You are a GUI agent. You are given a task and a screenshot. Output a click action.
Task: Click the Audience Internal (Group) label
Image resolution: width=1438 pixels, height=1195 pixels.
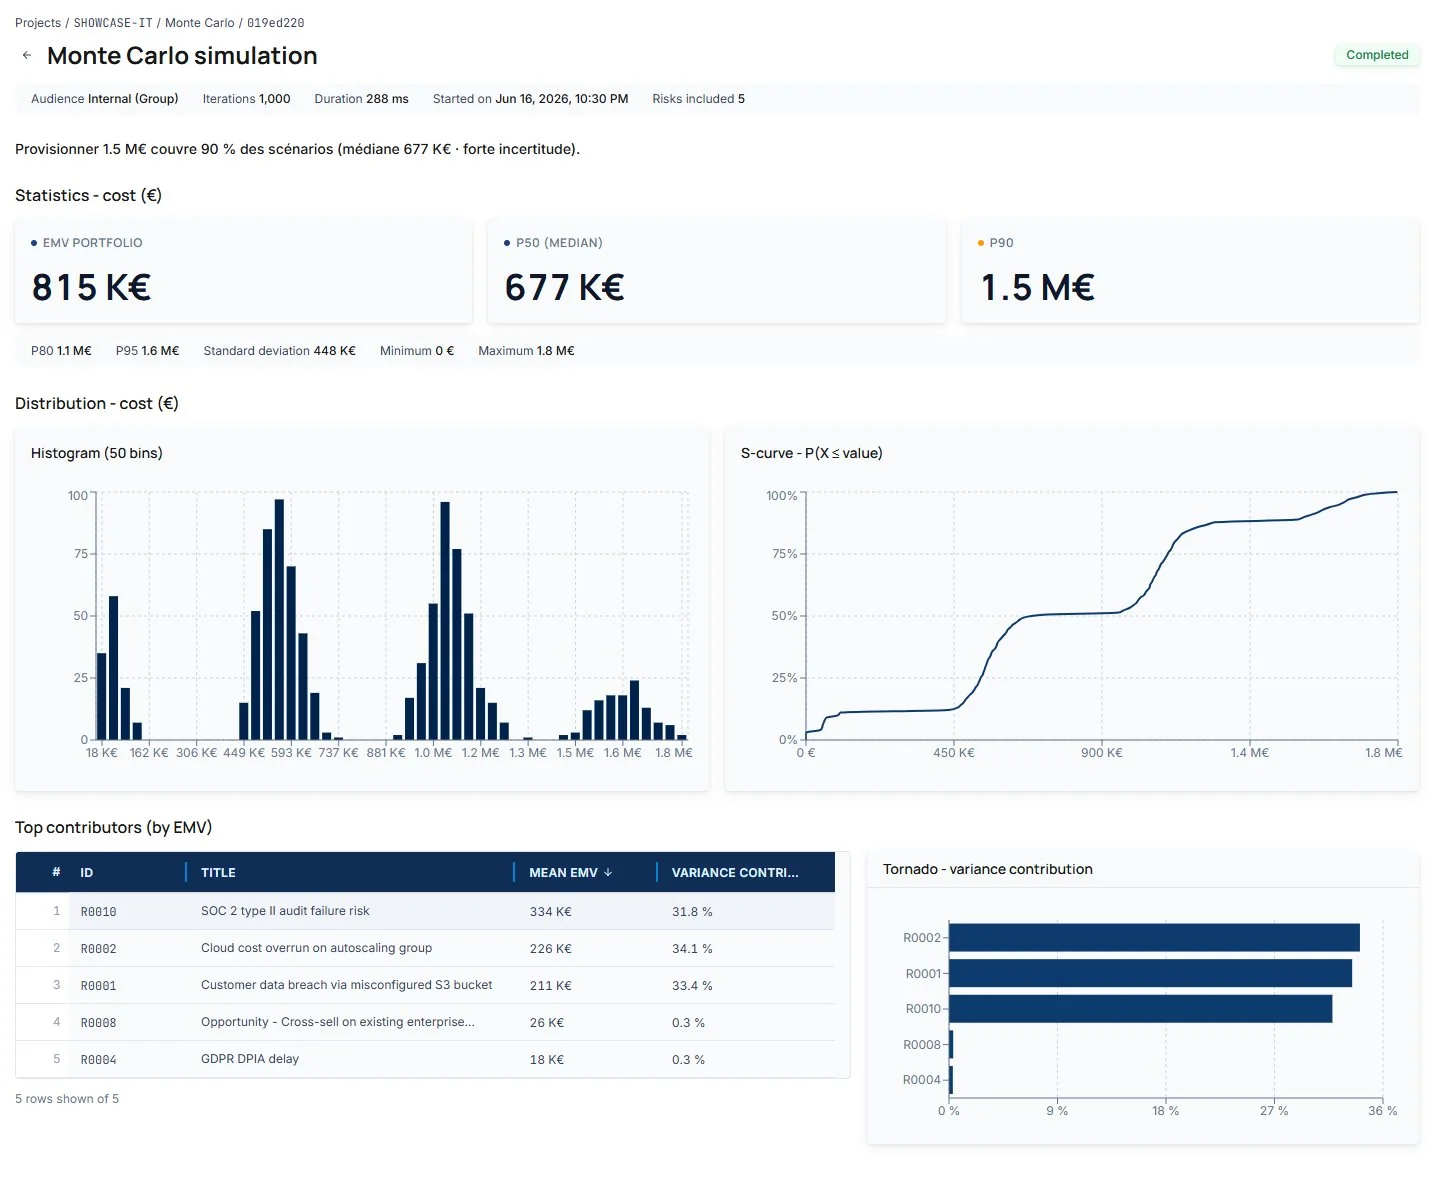coord(105,99)
